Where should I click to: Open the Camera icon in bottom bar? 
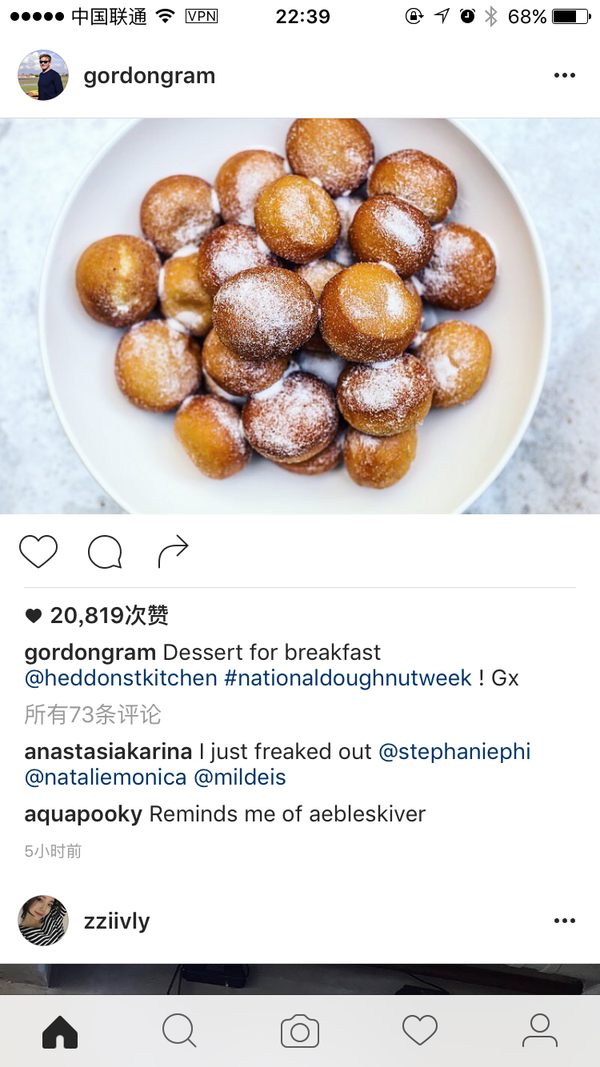(300, 1032)
